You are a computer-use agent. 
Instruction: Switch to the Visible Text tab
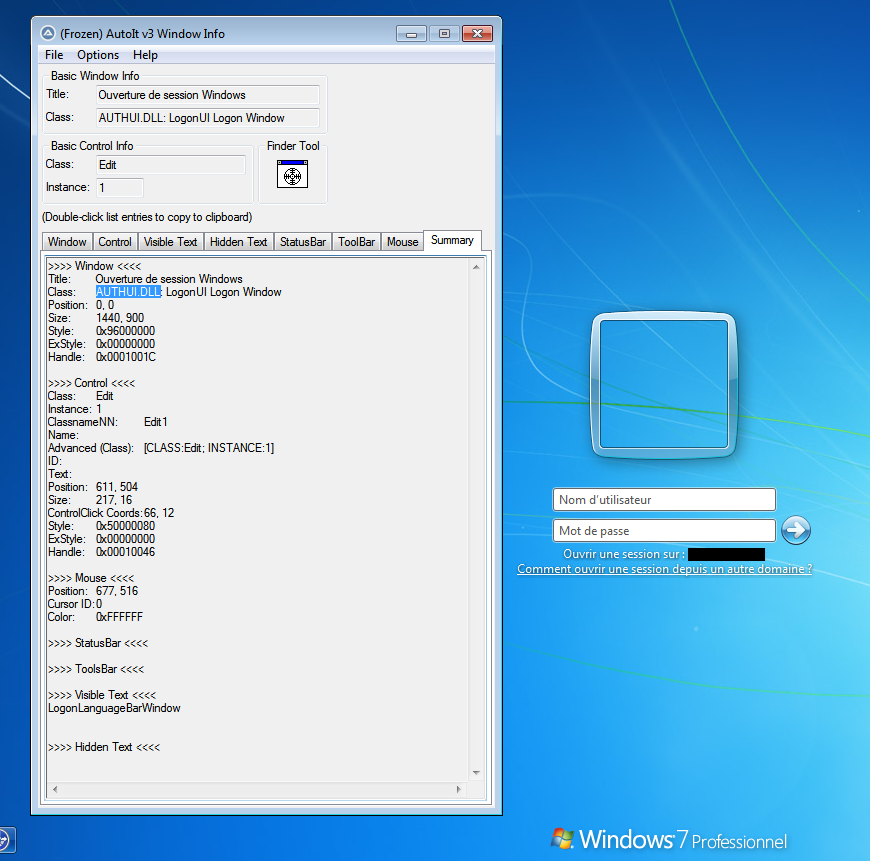pyautogui.click(x=170, y=242)
